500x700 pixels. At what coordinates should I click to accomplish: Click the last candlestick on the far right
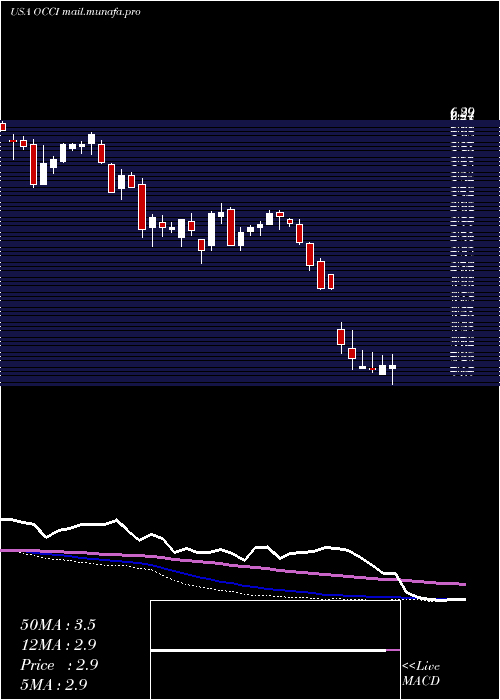point(392,369)
